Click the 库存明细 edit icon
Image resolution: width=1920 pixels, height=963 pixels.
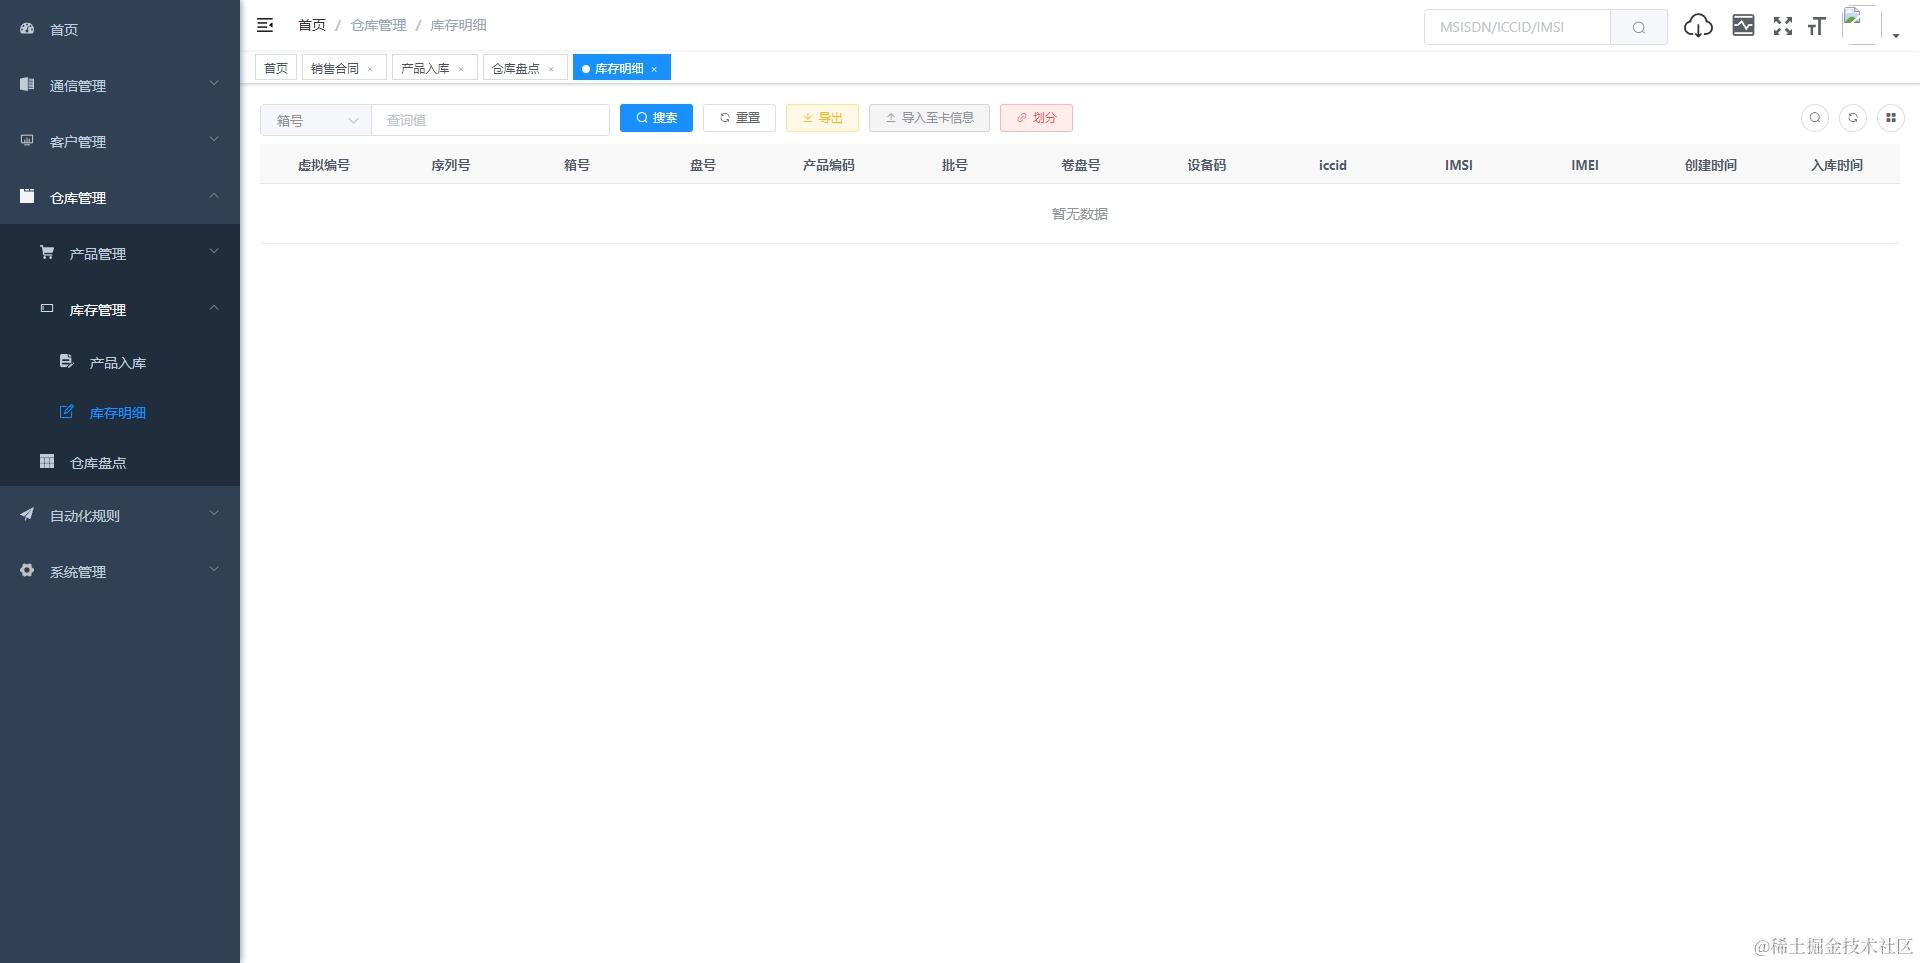pyautogui.click(x=66, y=411)
